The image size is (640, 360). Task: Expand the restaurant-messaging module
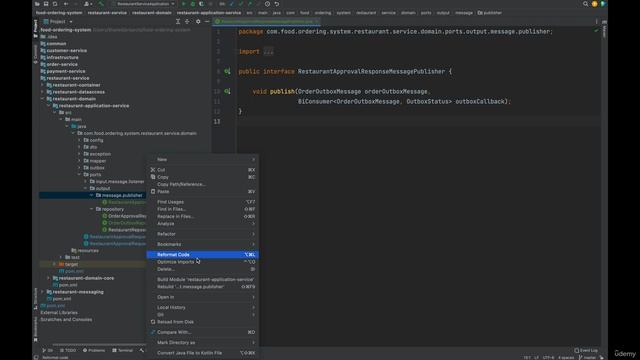pos(42,292)
